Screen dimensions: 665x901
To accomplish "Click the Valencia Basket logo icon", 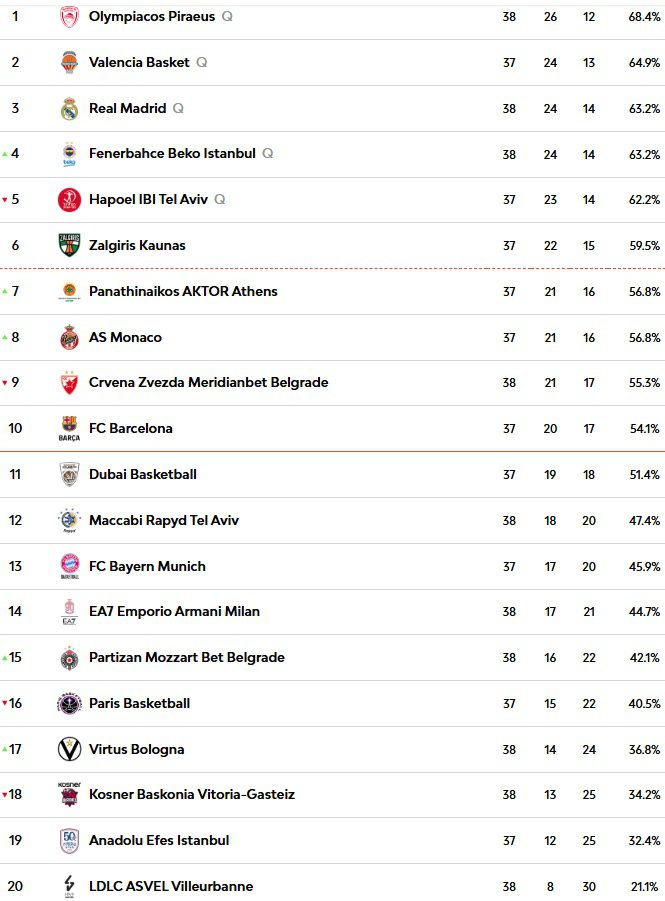I will pyautogui.click(x=69, y=62).
